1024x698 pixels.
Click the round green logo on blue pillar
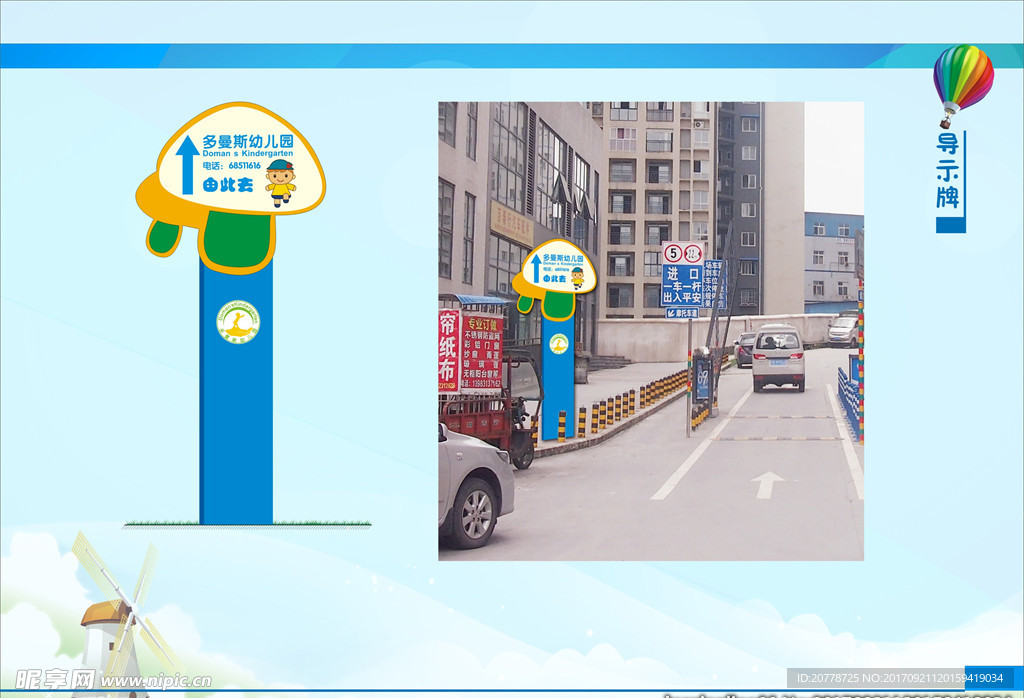tap(238, 322)
